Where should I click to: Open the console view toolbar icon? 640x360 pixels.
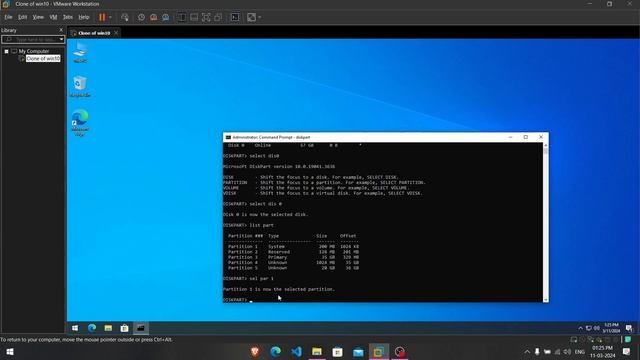[235, 17]
